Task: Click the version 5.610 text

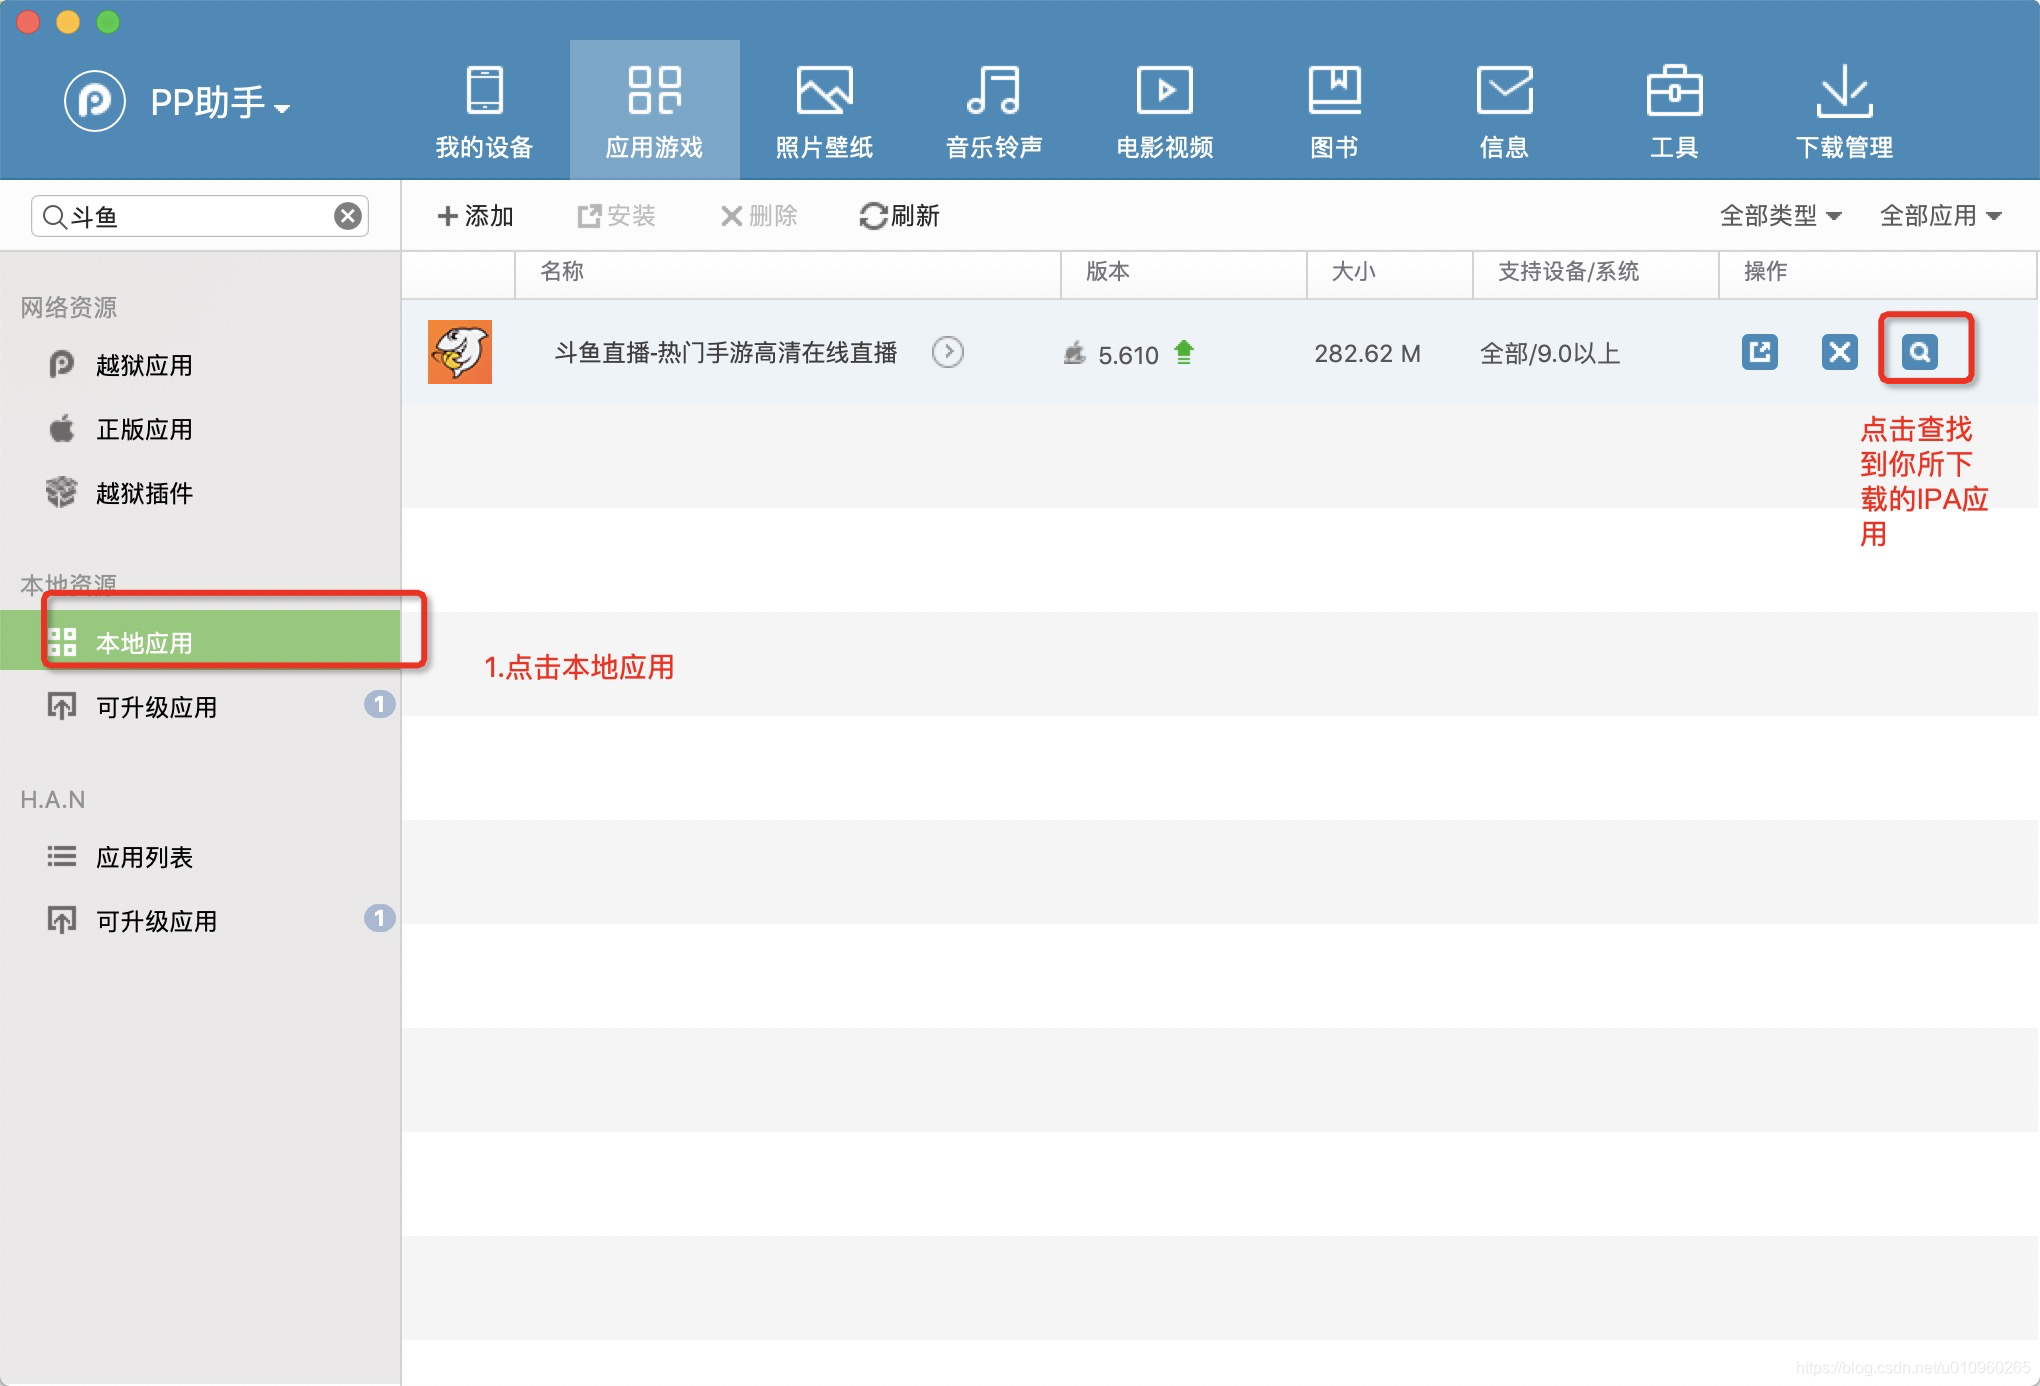Action: pos(1128,355)
